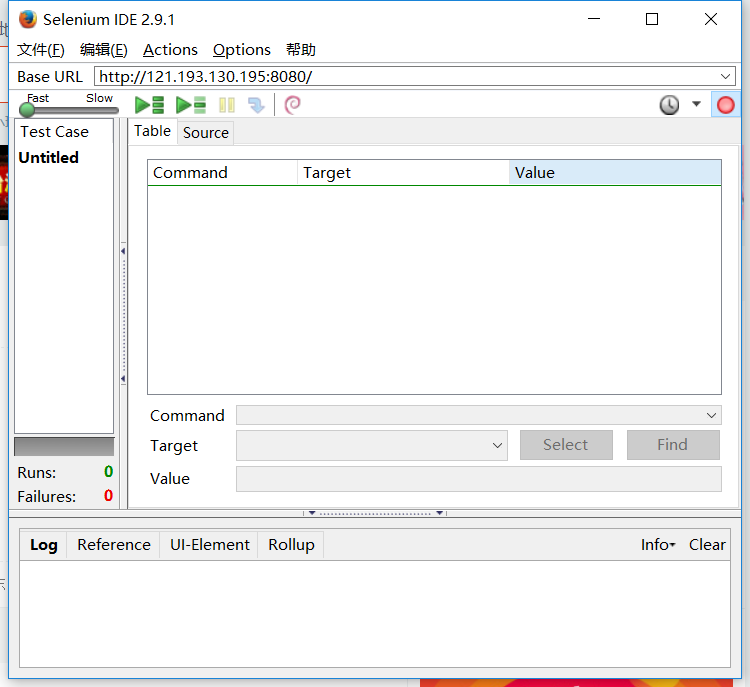Expand the Command combo box arrow

click(x=711, y=415)
